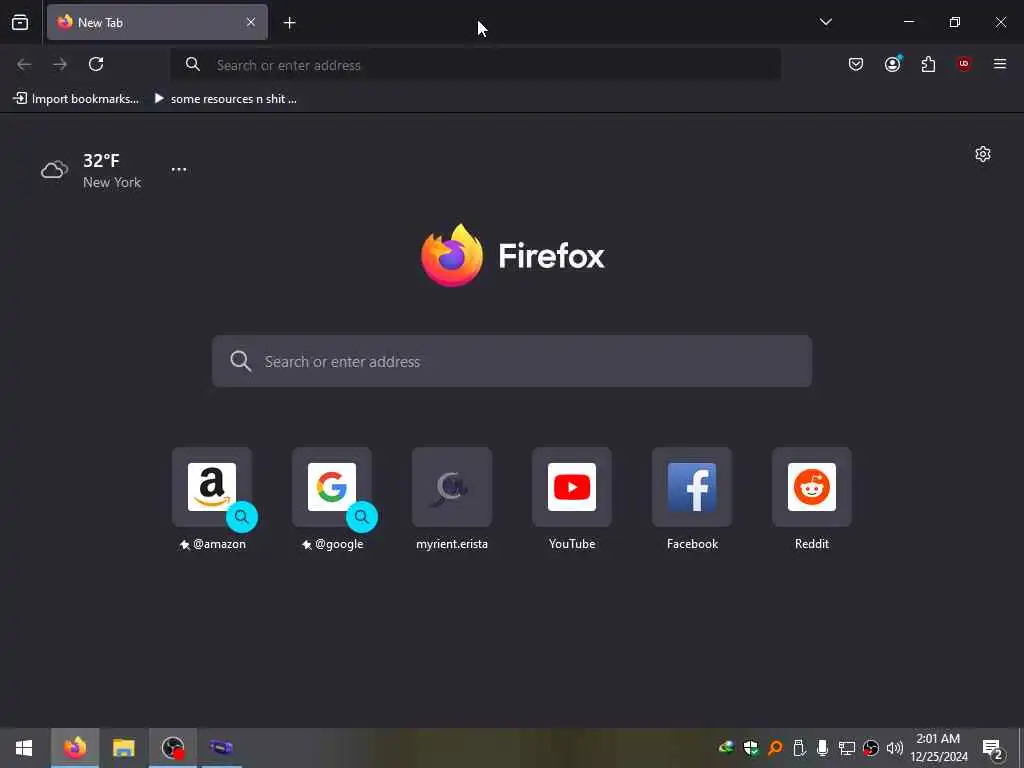Open the notification center with 2 alerts

[x=993, y=749]
